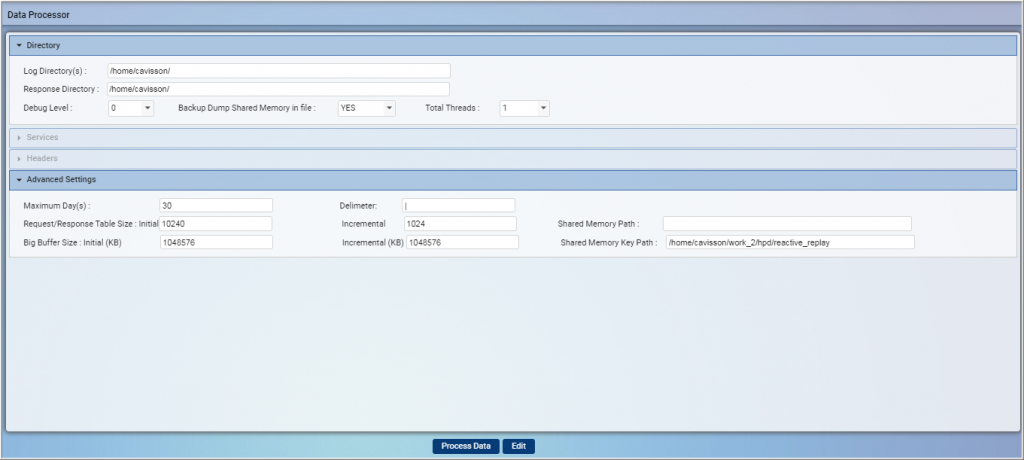Focus the Response Directory text field
The width and height of the screenshot is (1024, 460).
278,89
